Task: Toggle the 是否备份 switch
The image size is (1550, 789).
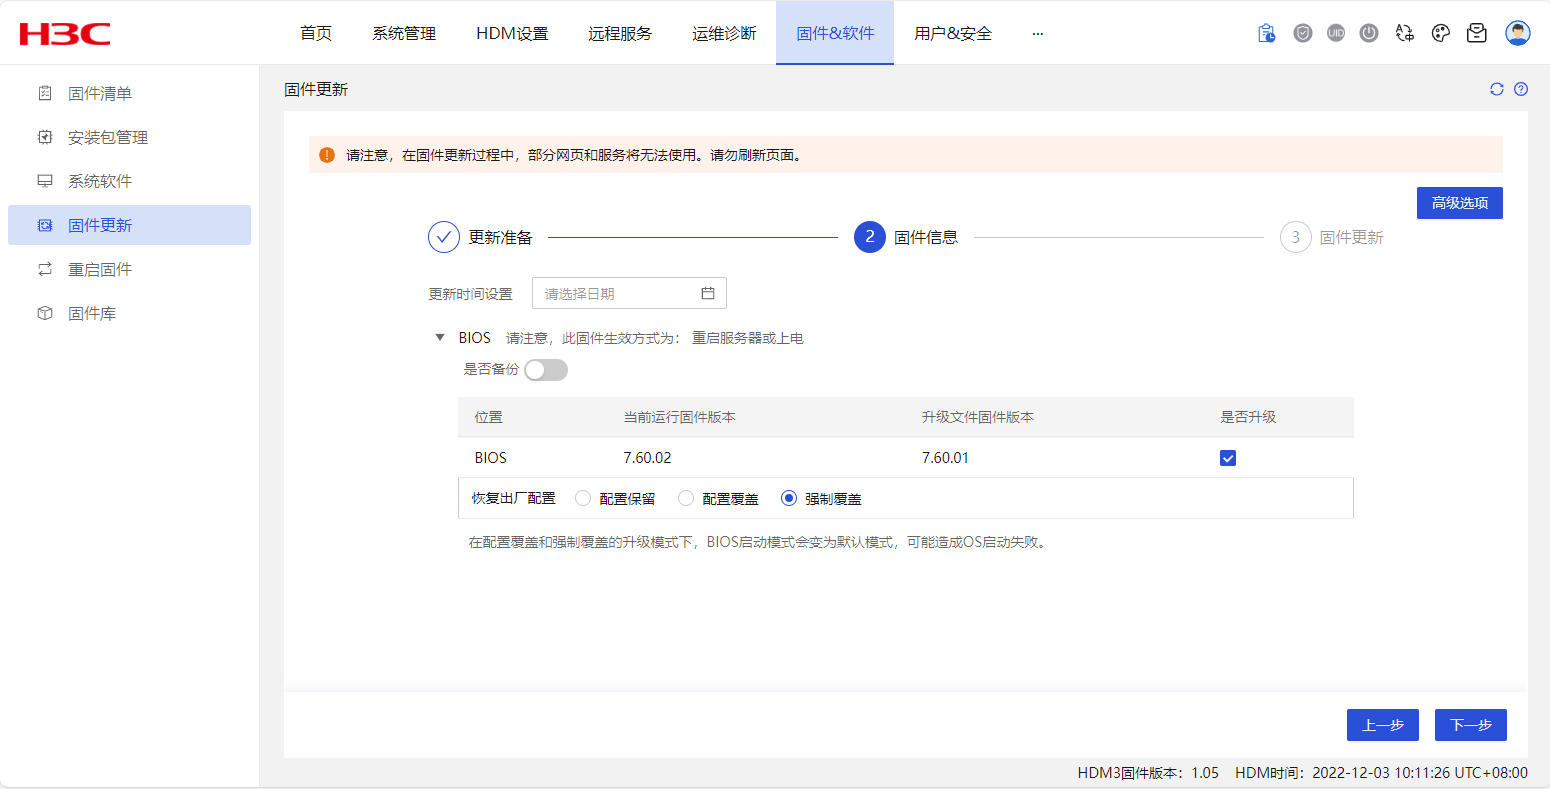Action: [x=546, y=370]
